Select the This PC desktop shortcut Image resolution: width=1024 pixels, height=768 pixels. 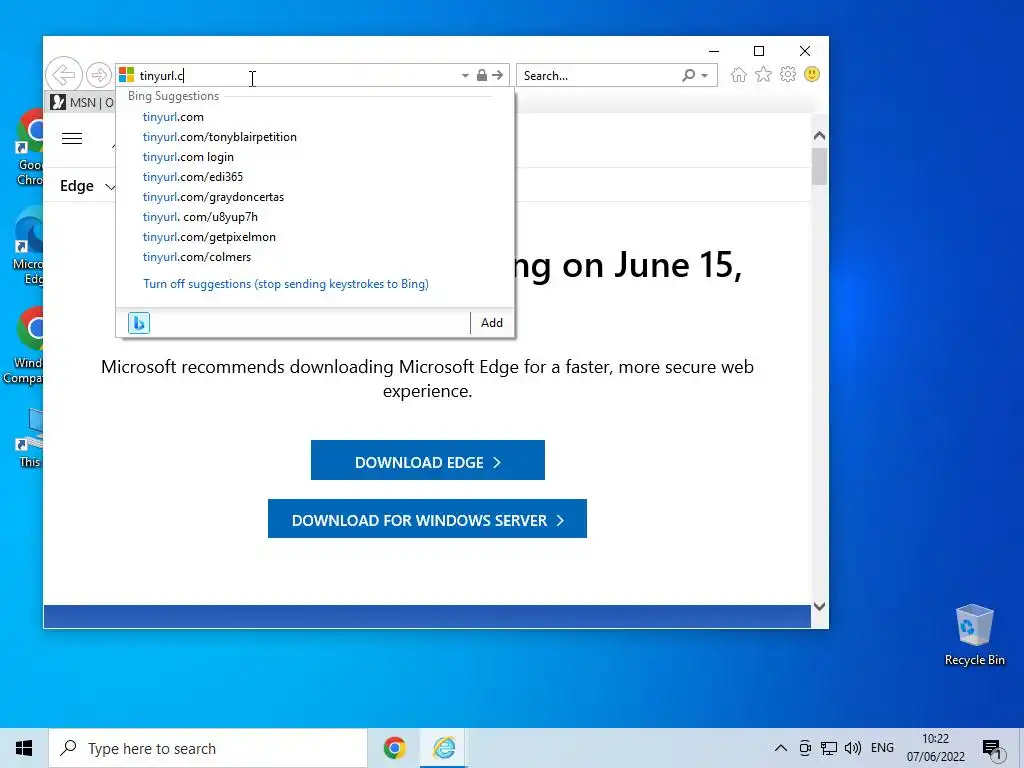29,438
